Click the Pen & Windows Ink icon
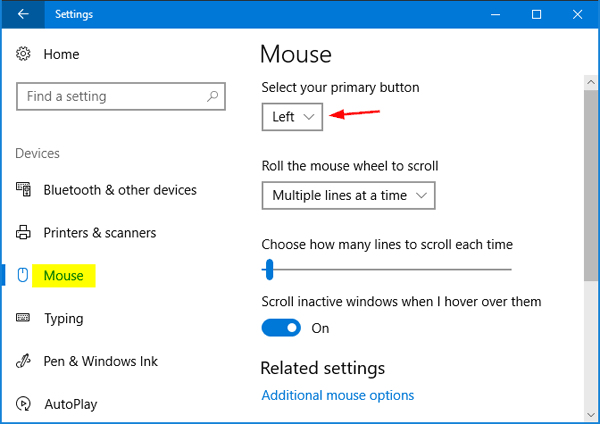This screenshot has width=600, height=424. tap(23, 362)
